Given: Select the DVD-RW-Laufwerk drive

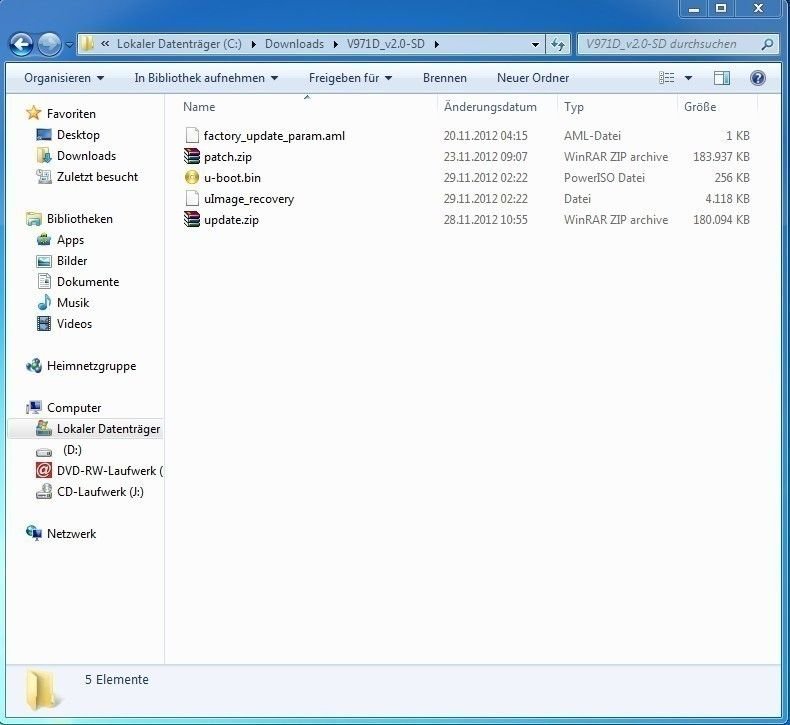Looking at the screenshot, I should [x=109, y=471].
